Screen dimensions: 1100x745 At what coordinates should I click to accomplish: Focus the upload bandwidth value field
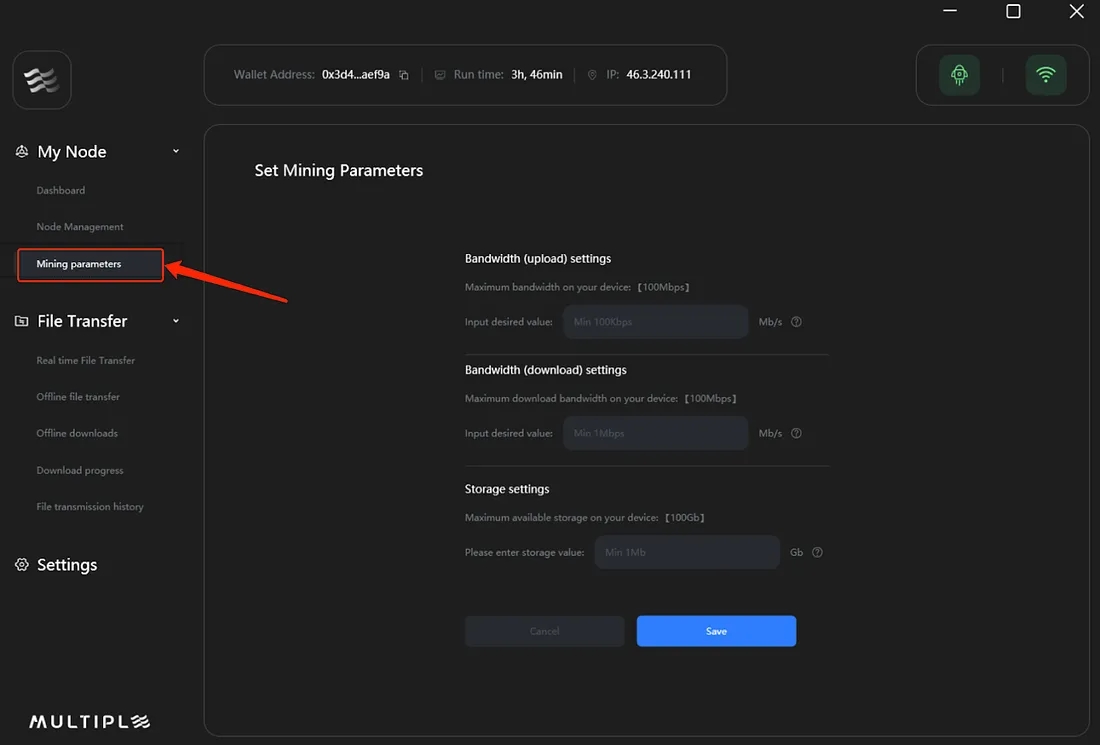click(655, 322)
